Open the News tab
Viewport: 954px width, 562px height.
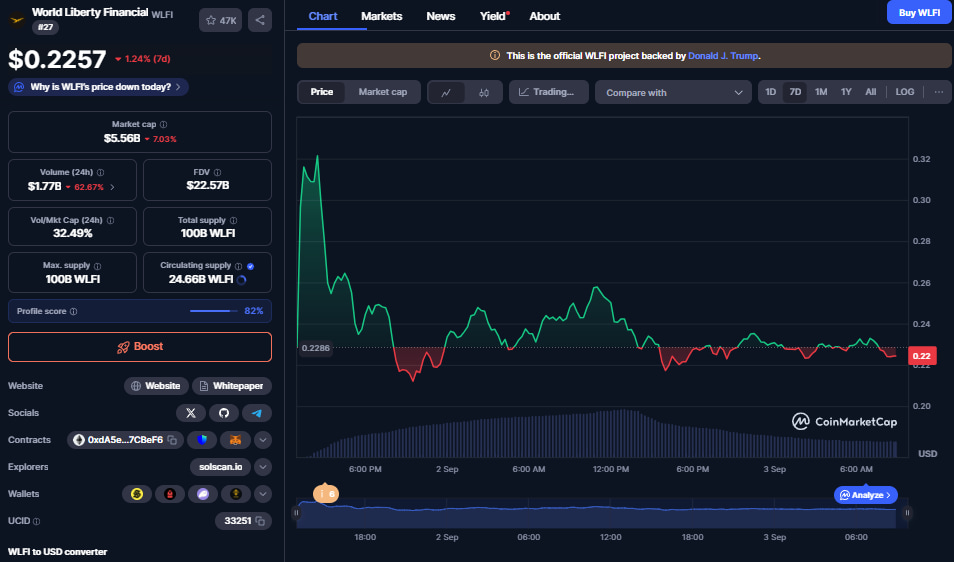[440, 16]
